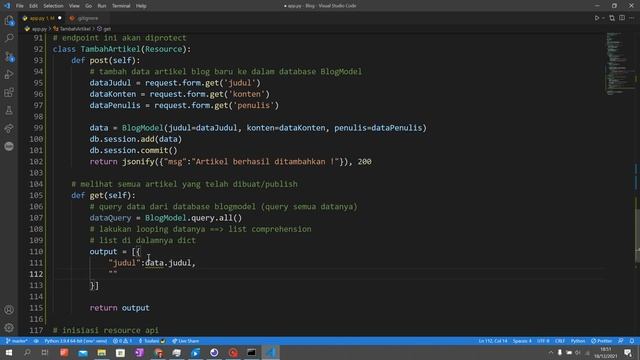Open the Source Control view

point(9,56)
